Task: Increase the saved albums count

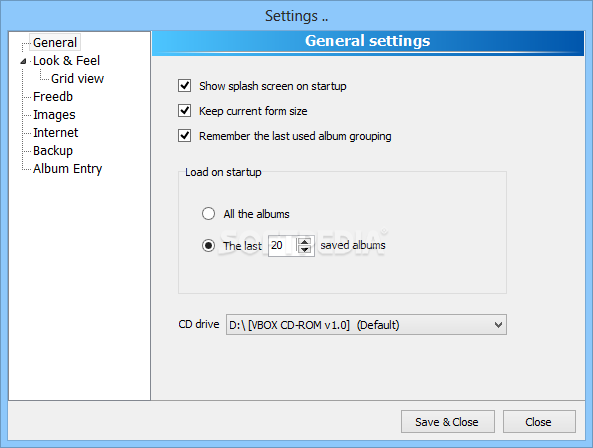Action: [304, 241]
